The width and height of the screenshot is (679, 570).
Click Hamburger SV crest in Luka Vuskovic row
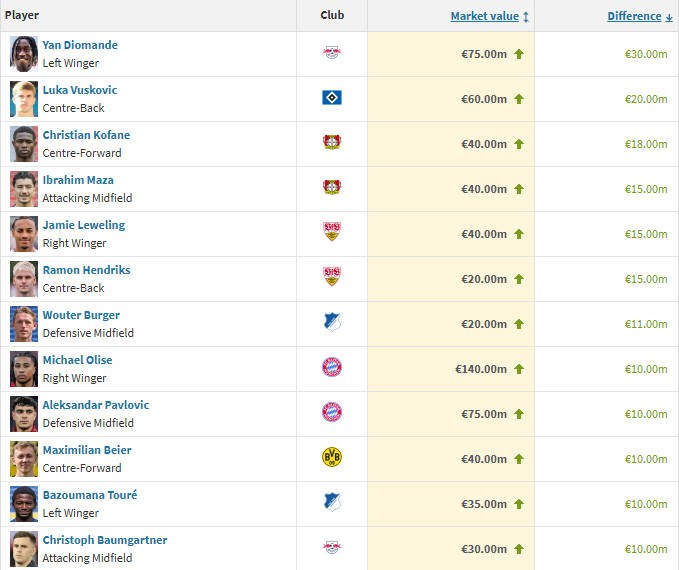tap(332, 98)
